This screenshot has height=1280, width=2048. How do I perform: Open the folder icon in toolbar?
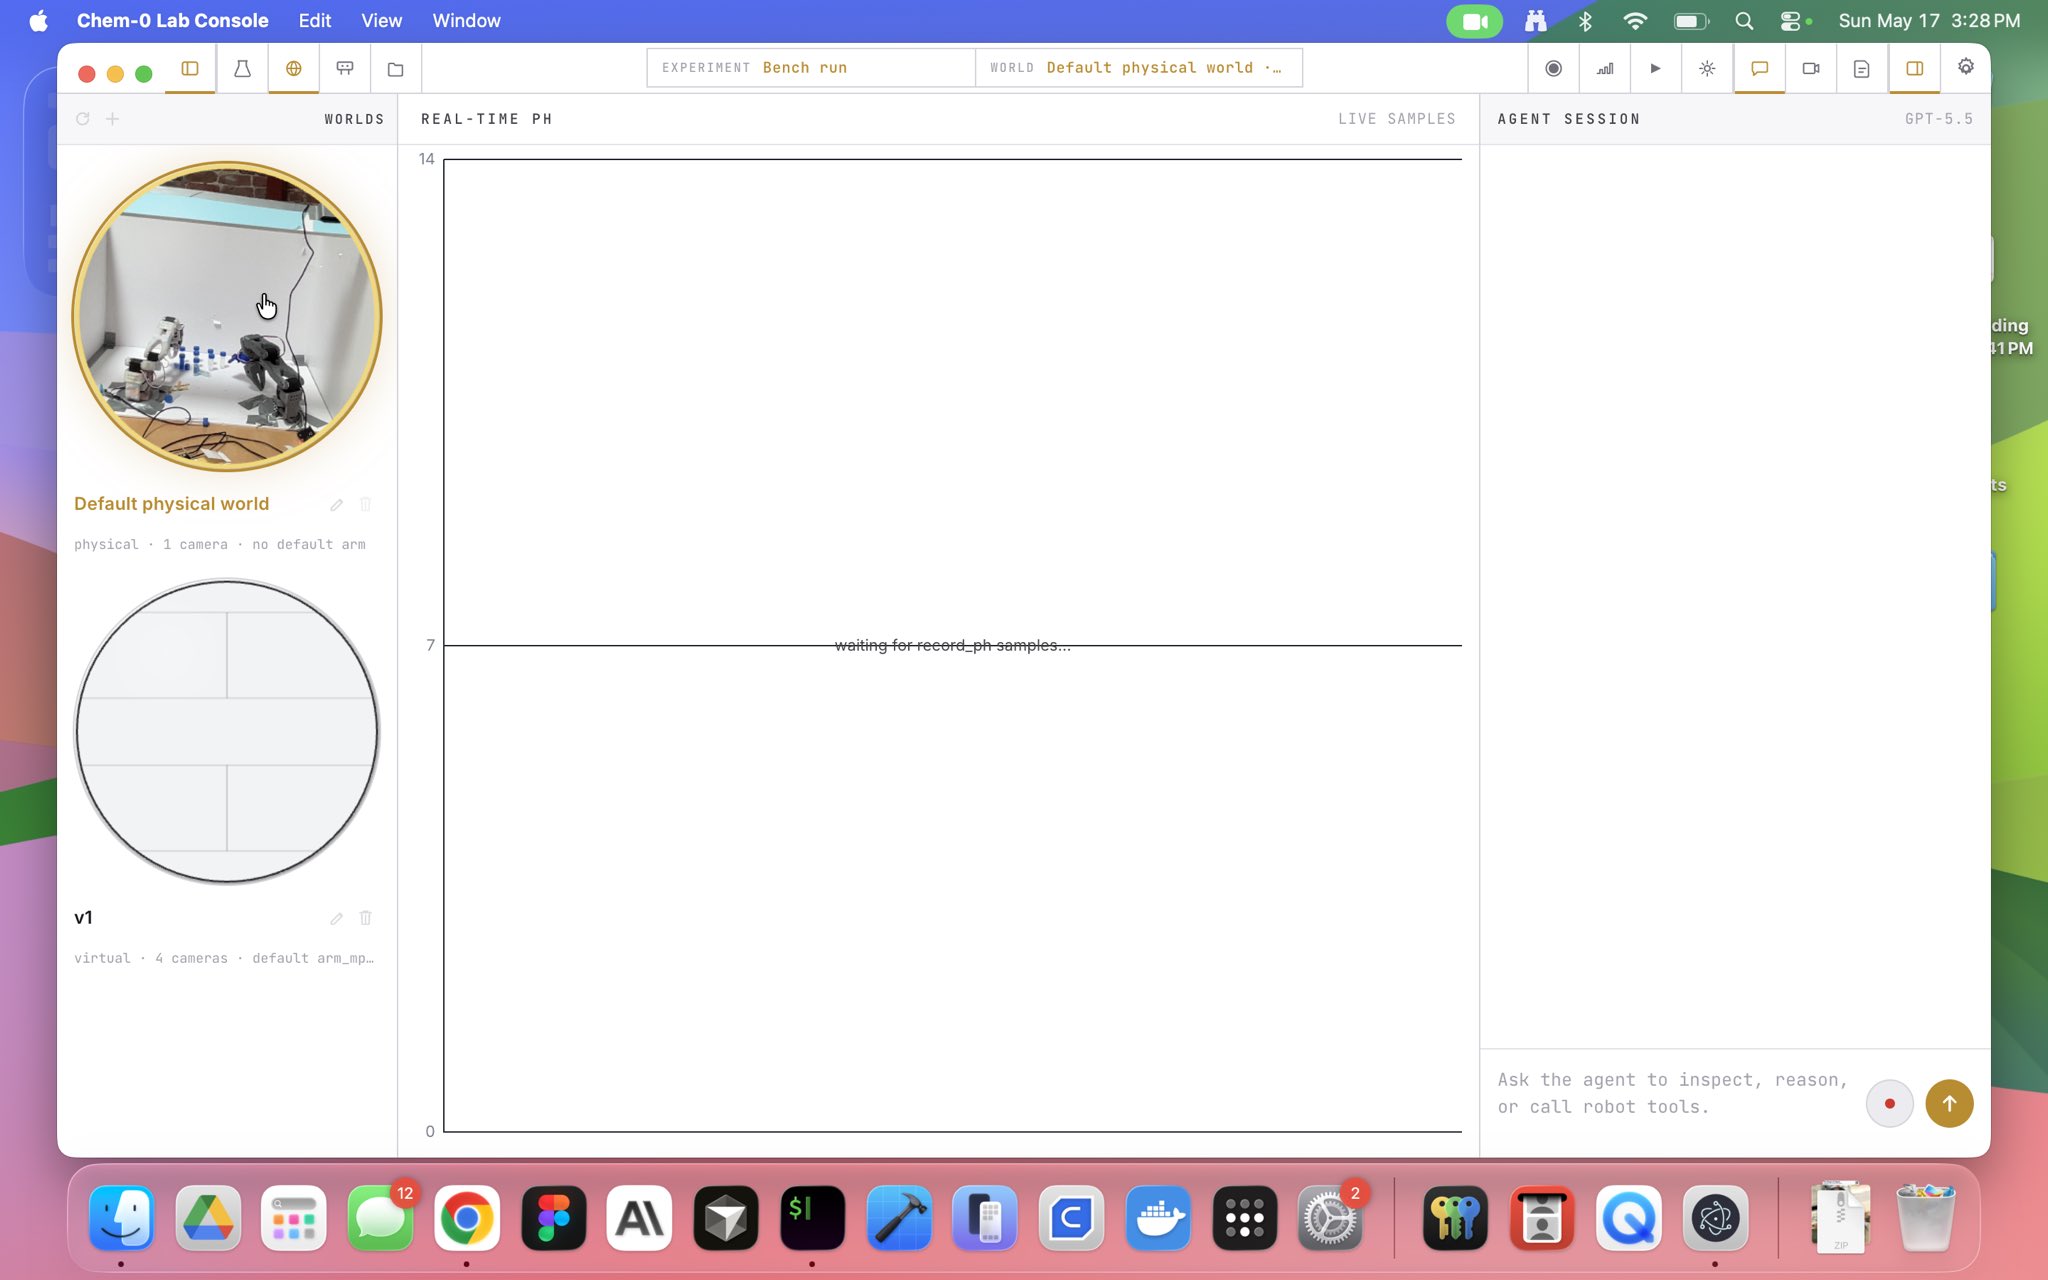coord(396,68)
